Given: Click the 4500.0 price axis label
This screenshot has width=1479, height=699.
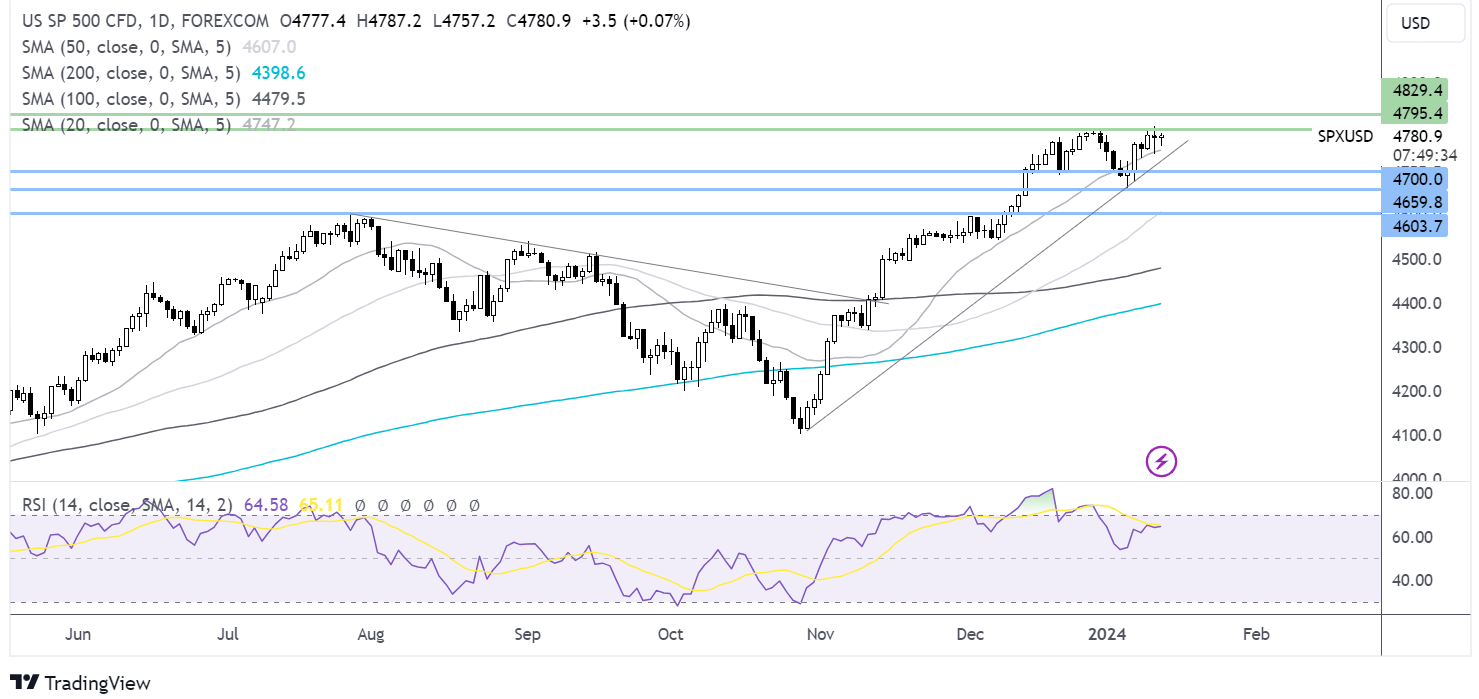Looking at the screenshot, I should click(1415, 260).
